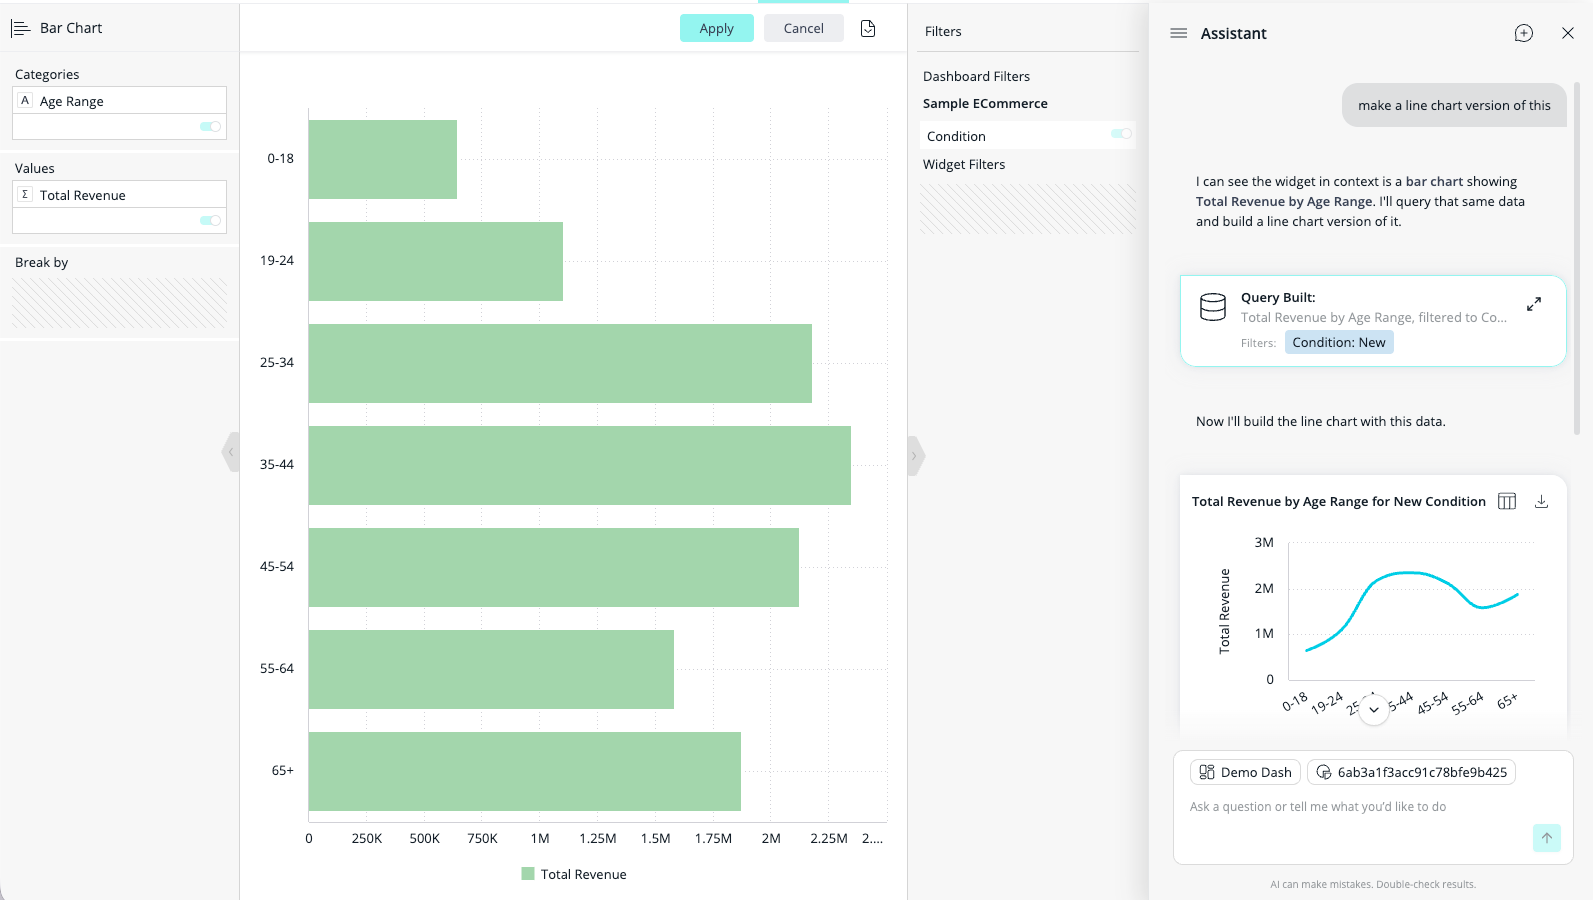Show table view of line chart

[x=1507, y=501]
